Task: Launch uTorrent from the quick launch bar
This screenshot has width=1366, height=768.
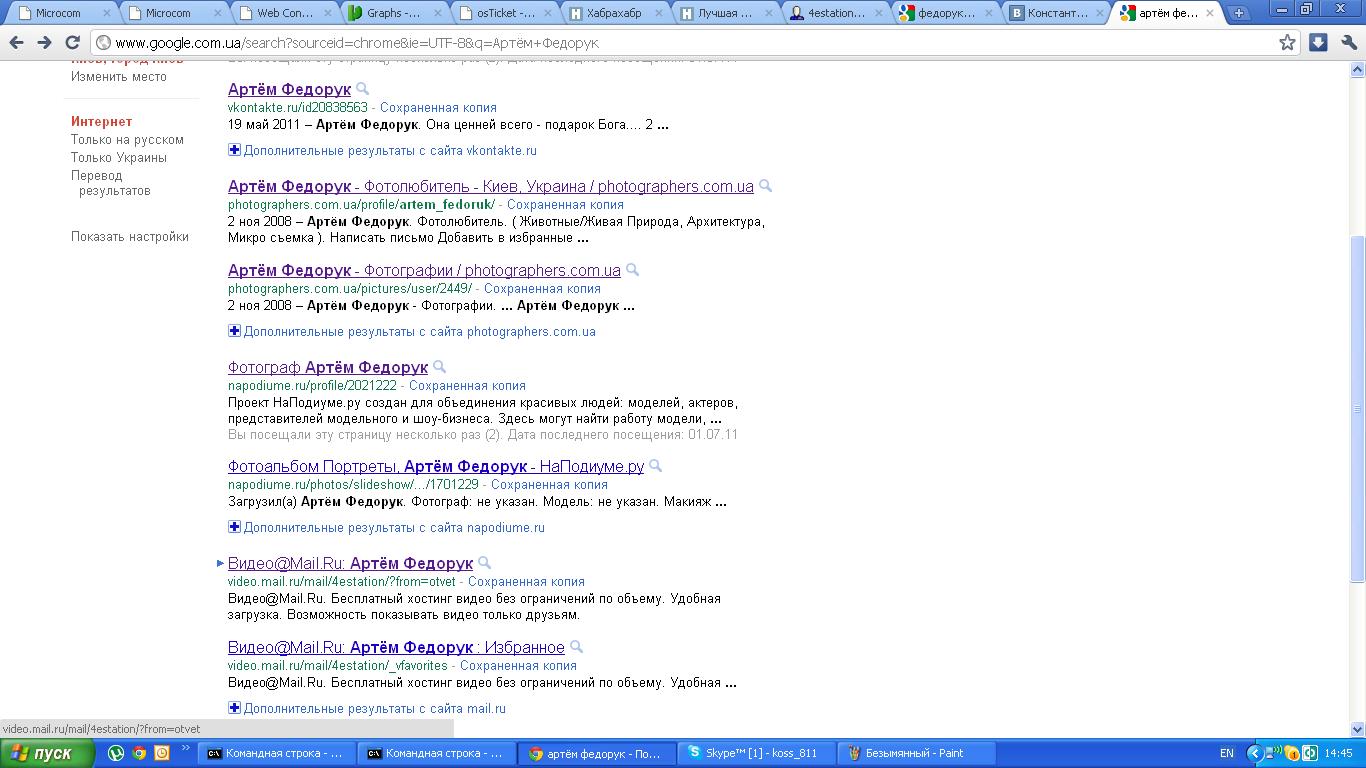Action: pyautogui.click(x=116, y=753)
